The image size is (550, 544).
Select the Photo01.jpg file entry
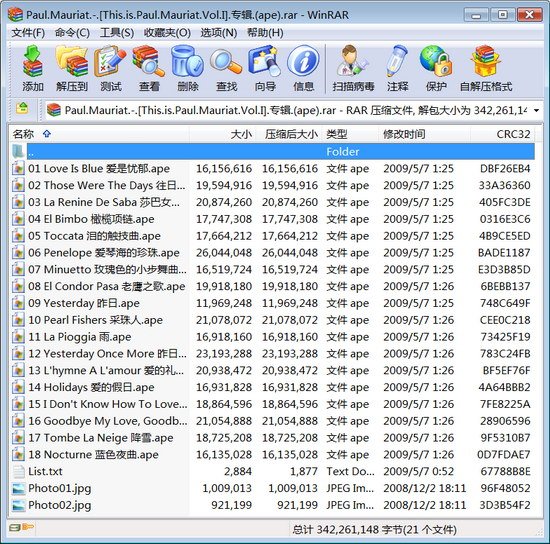[60, 488]
